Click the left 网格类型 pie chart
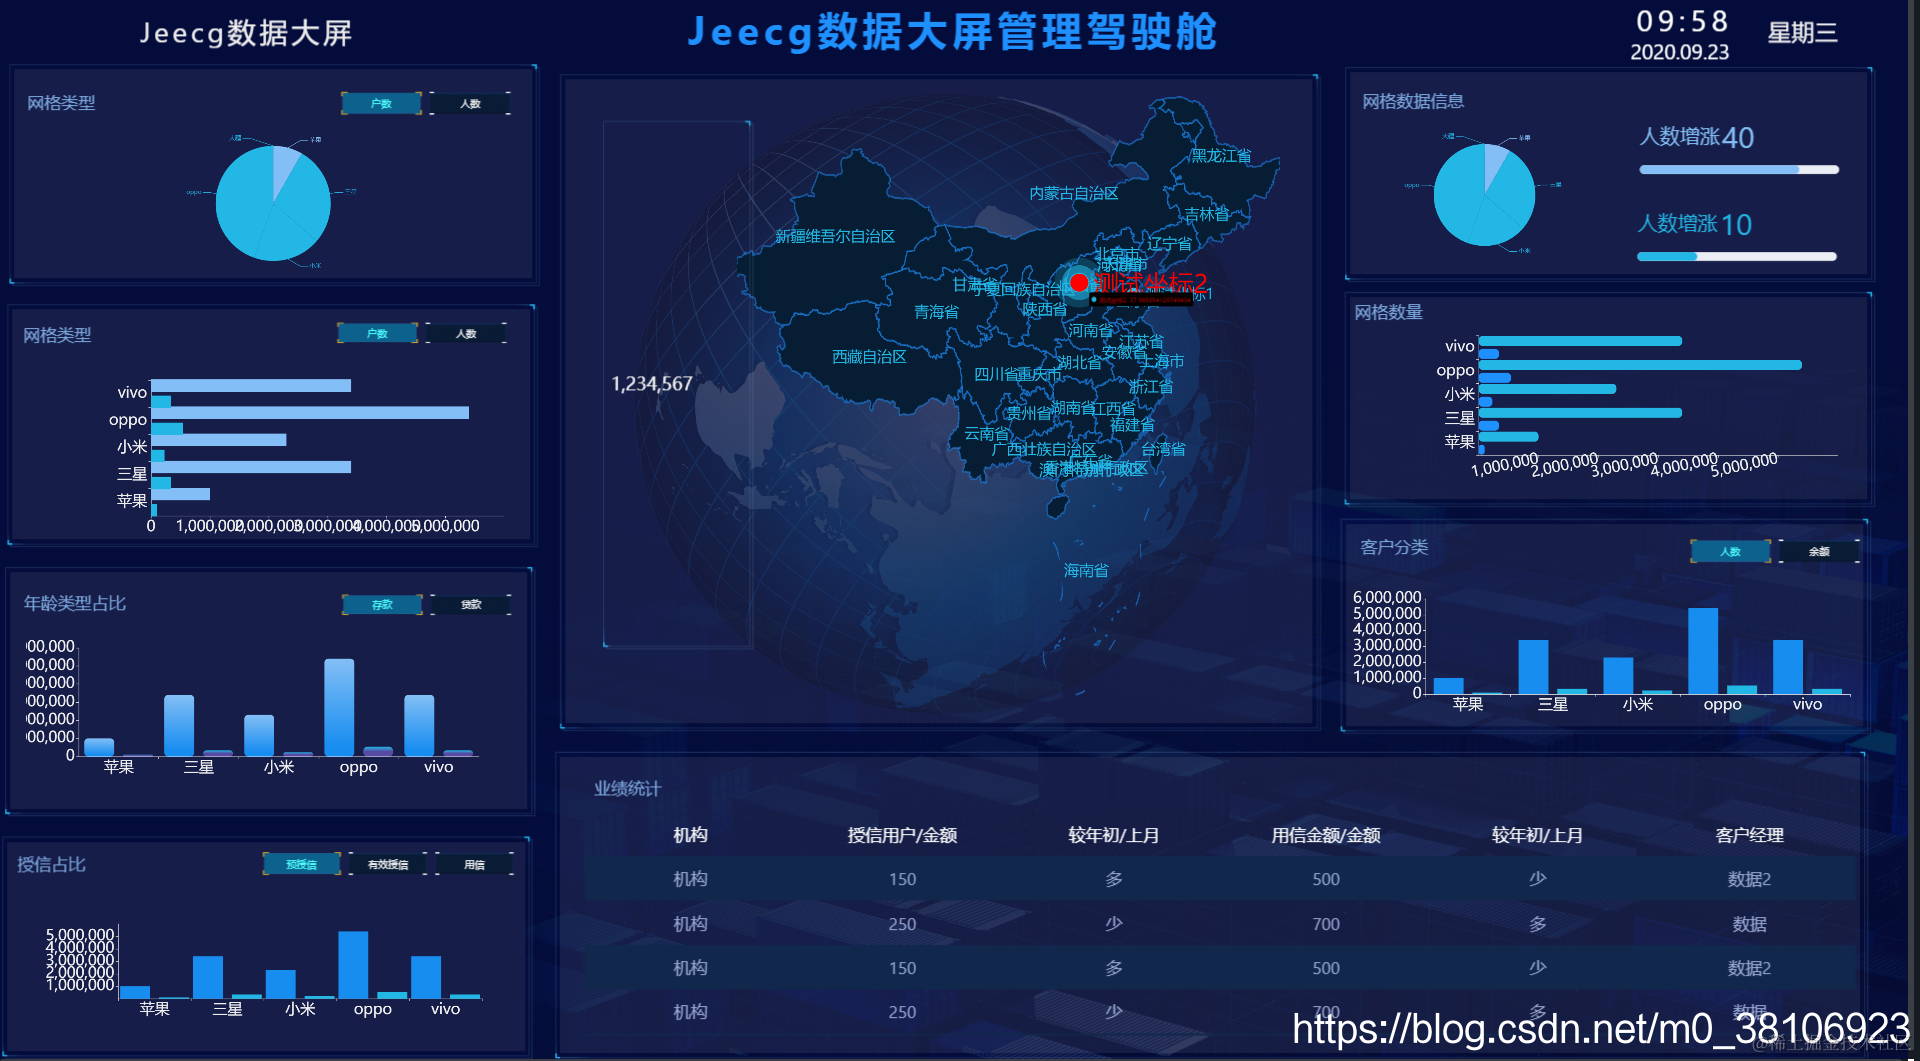The width and height of the screenshot is (1920, 1061). pyautogui.click(x=273, y=203)
